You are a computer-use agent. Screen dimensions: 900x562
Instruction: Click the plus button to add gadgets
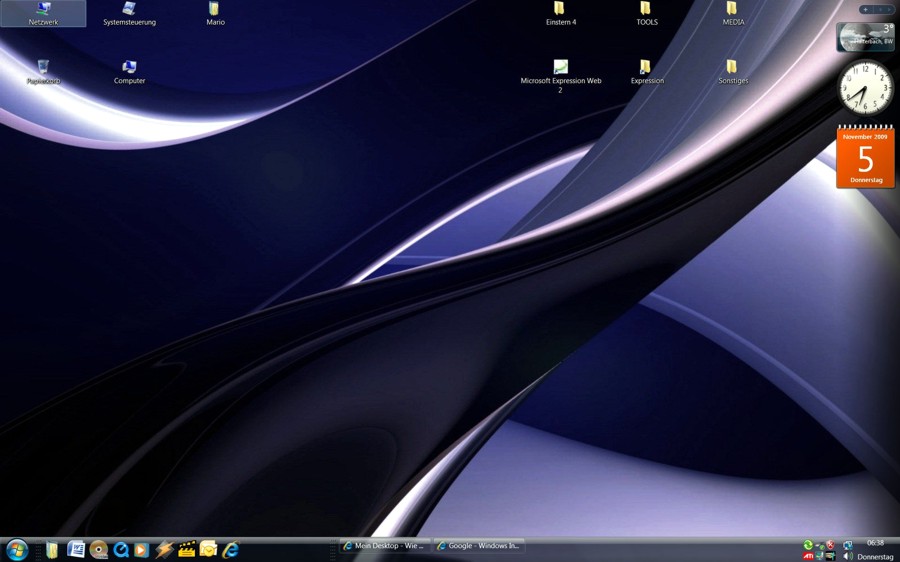click(x=865, y=9)
